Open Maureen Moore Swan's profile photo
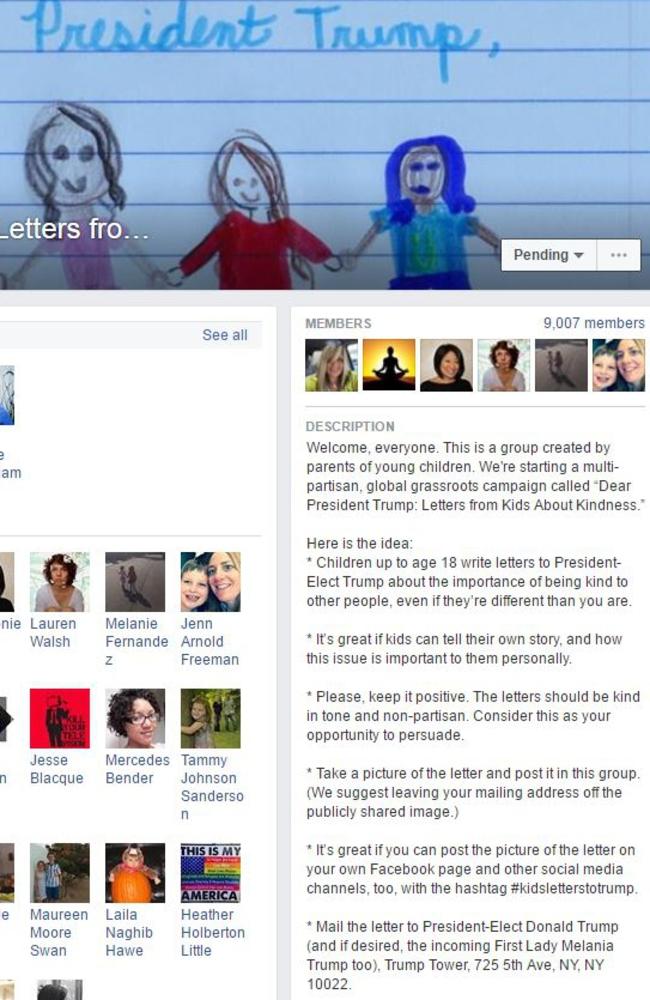650x1000 pixels. [x=60, y=872]
